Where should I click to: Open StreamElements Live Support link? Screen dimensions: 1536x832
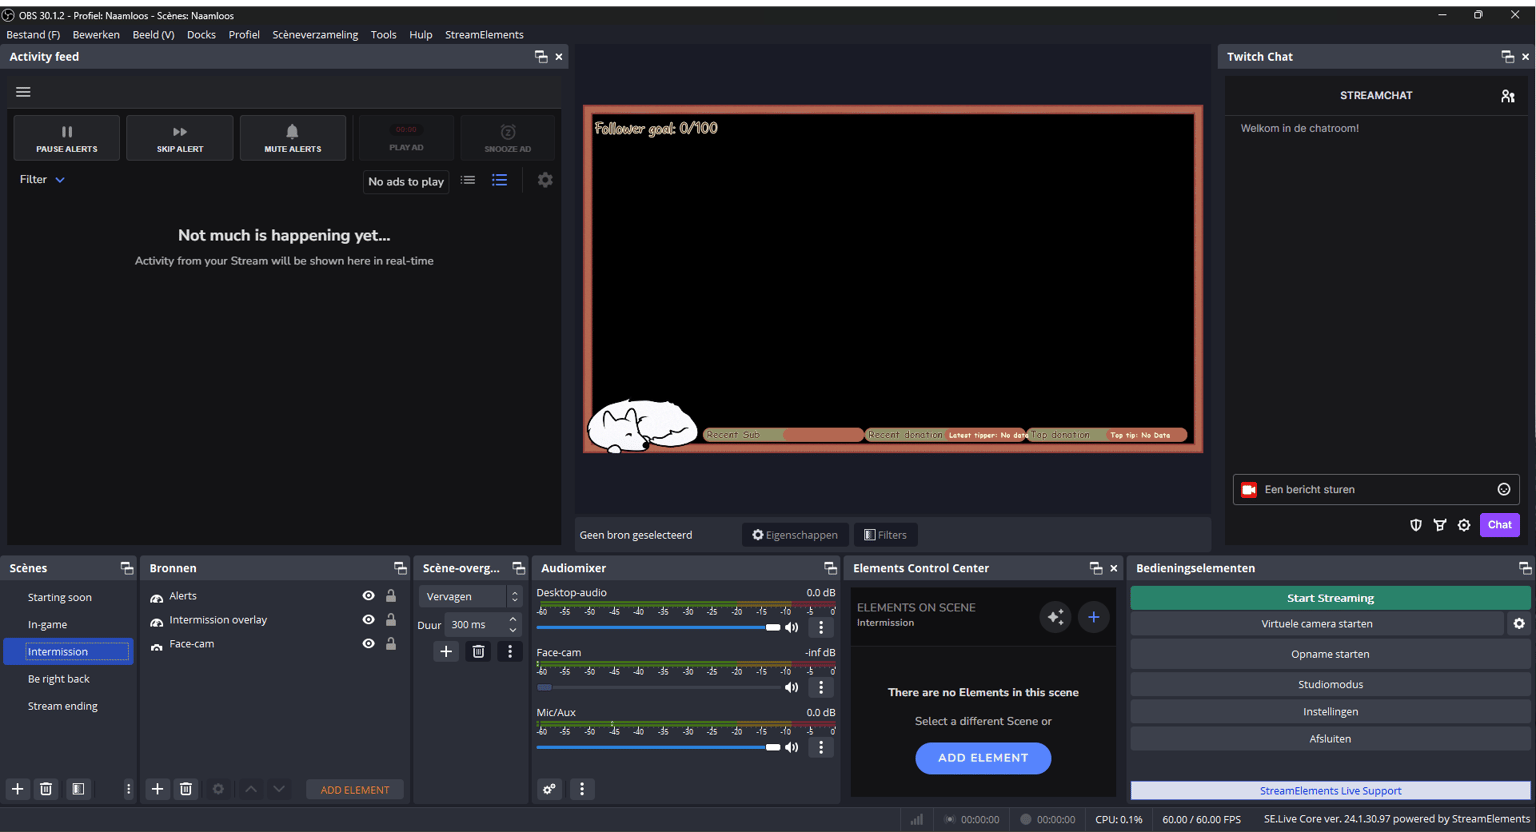[1330, 790]
